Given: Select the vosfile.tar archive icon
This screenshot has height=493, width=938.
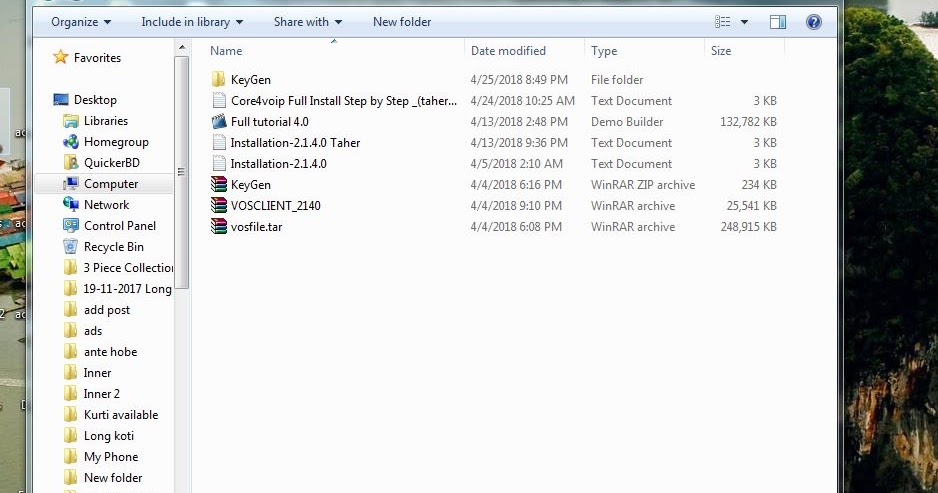Looking at the screenshot, I should tap(219, 226).
